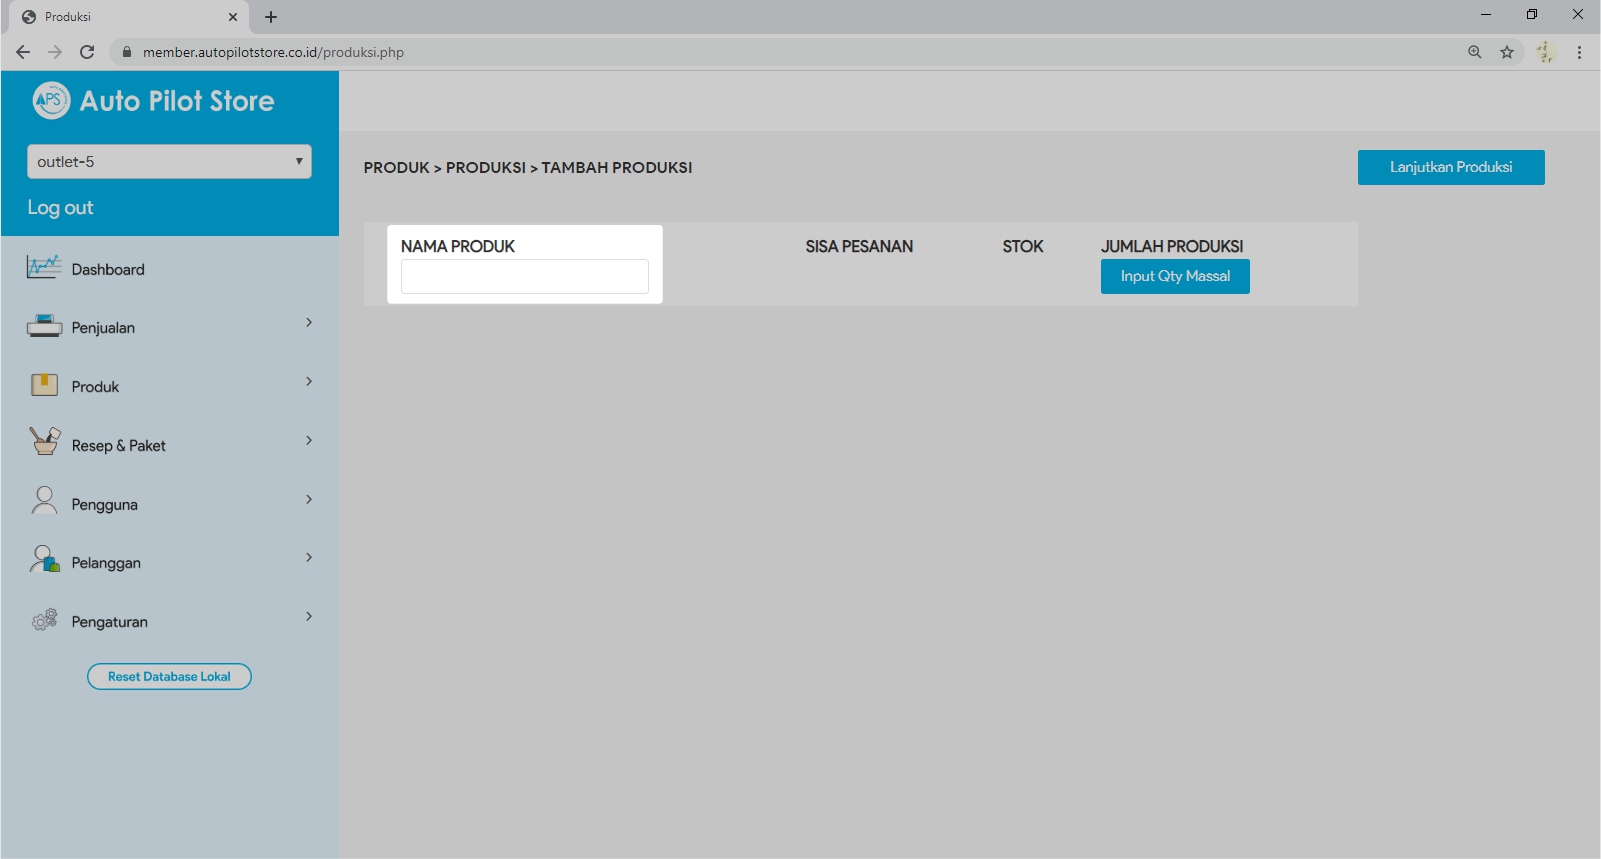The height and width of the screenshot is (859, 1601).
Task: Click the Auto Pilot Store logo
Action: tap(51, 100)
